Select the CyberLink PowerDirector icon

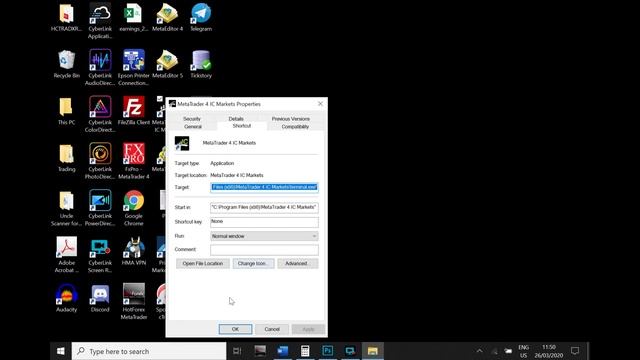click(100, 208)
